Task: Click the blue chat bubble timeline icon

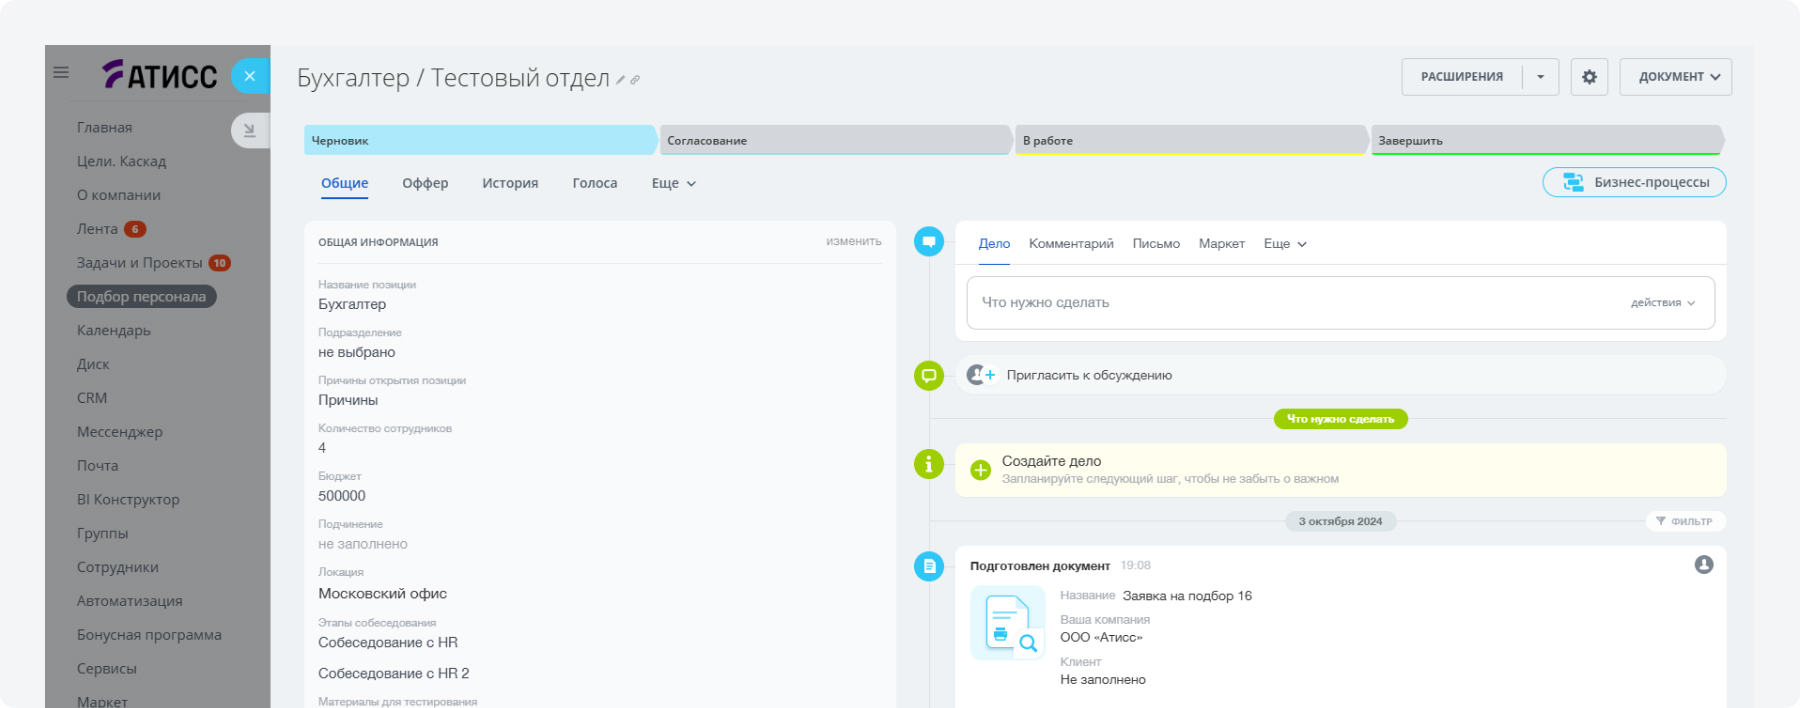Action: point(929,241)
